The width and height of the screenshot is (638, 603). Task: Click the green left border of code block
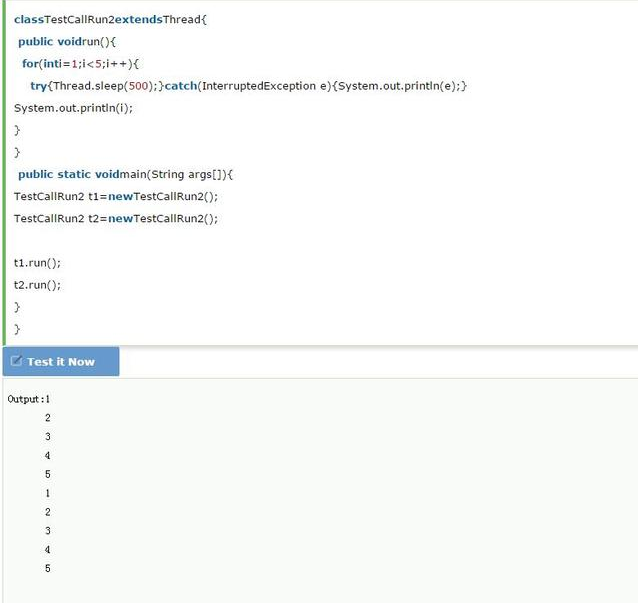click(x=5, y=170)
